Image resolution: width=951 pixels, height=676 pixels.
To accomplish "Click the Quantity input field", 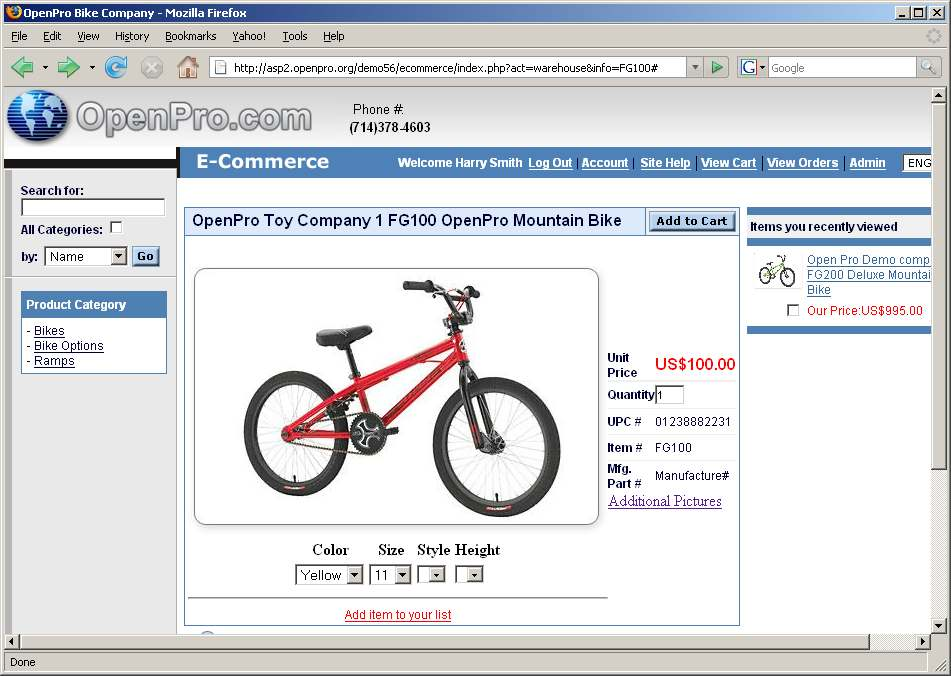I will click(669, 395).
